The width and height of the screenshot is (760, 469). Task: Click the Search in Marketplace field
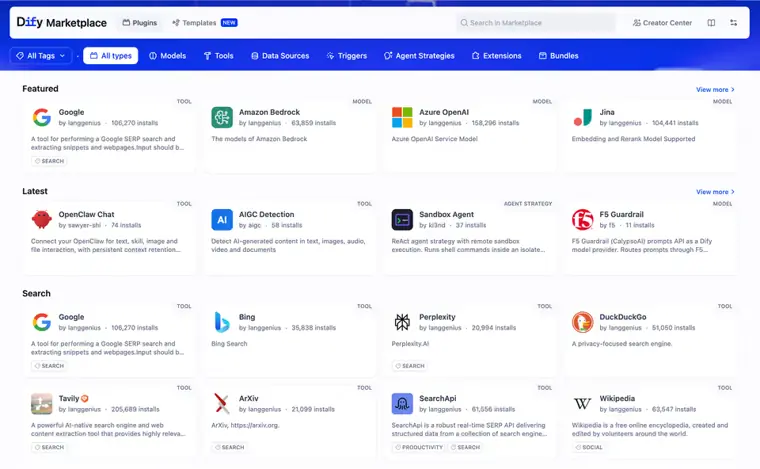tap(536, 23)
